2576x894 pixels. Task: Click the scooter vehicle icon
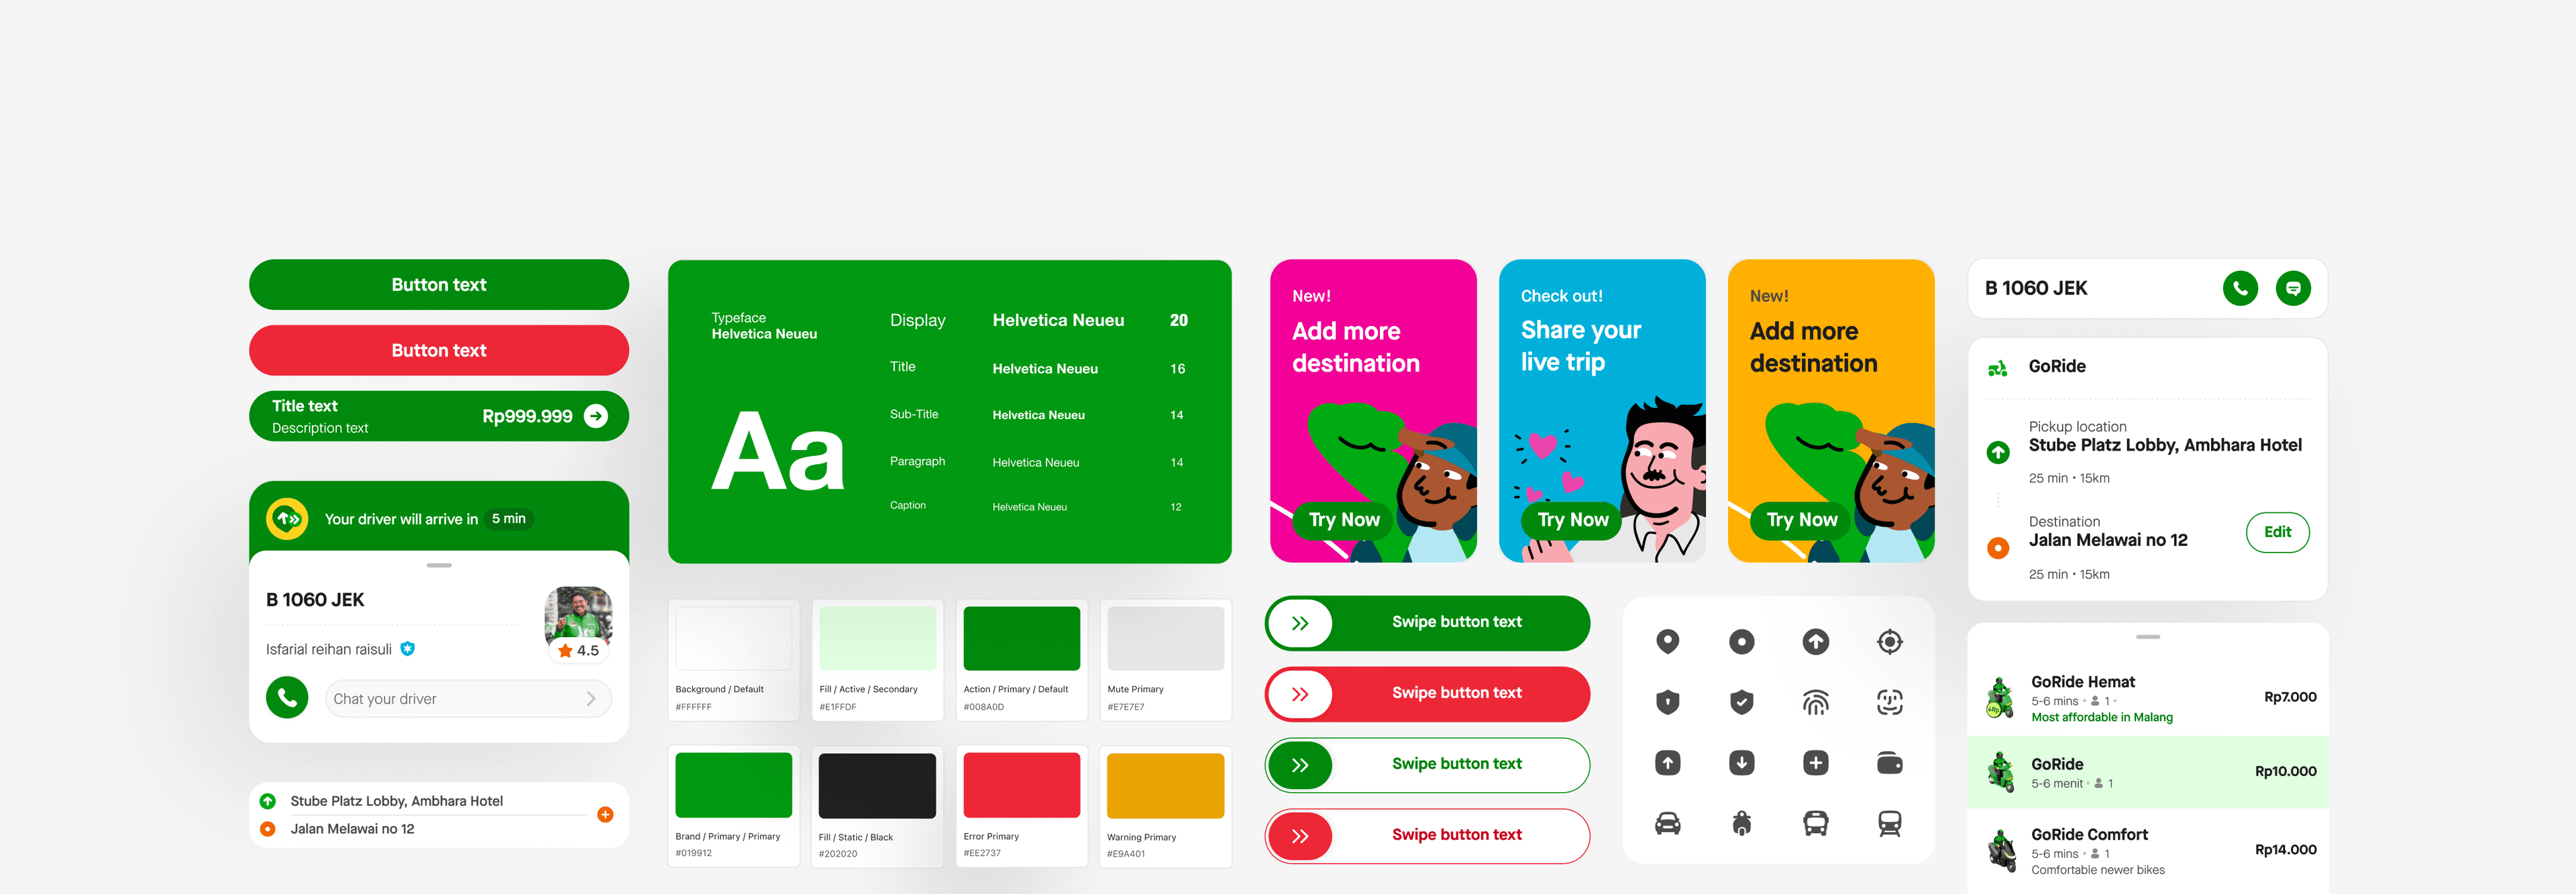coord(1741,823)
